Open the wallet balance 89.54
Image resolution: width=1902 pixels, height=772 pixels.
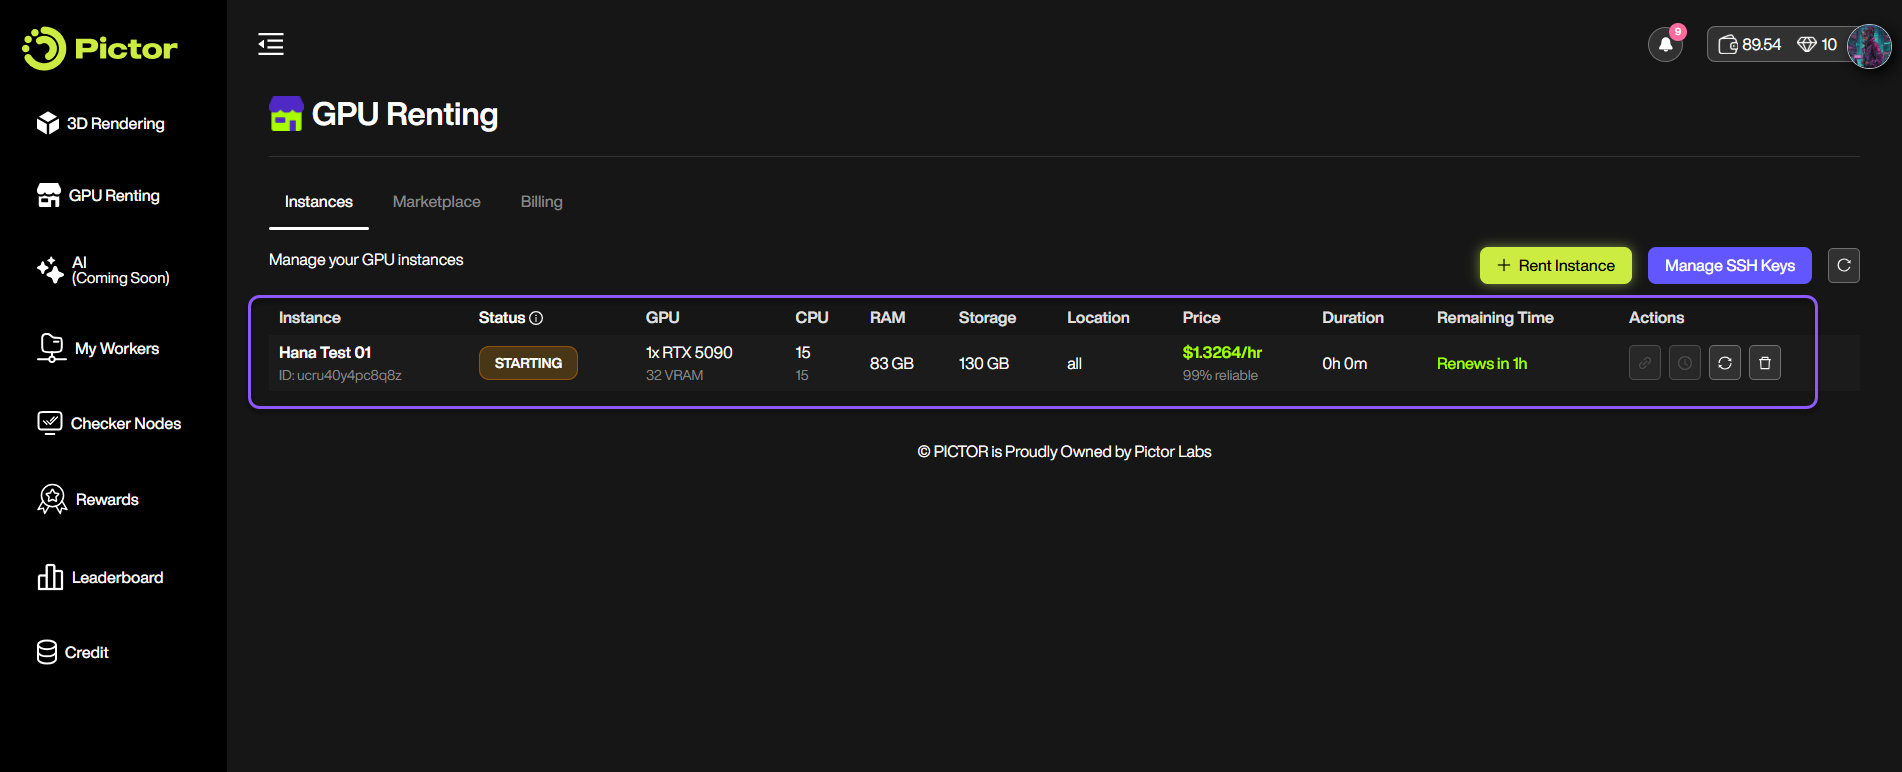click(1750, 45)
